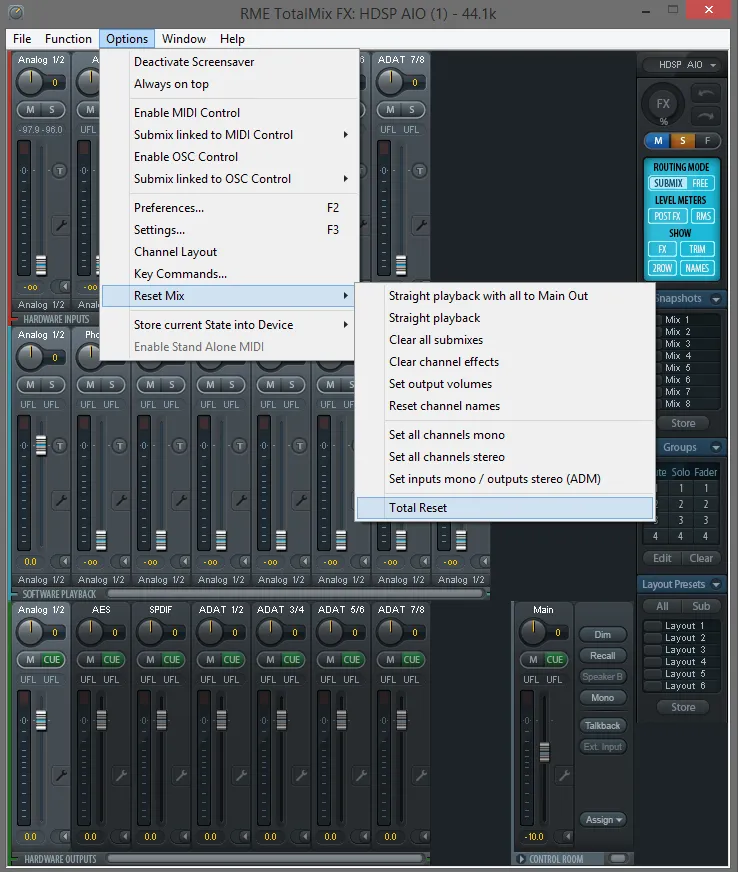Toggle the global Fader F button
Screen dimensions: 738x872
coord(707,140)
